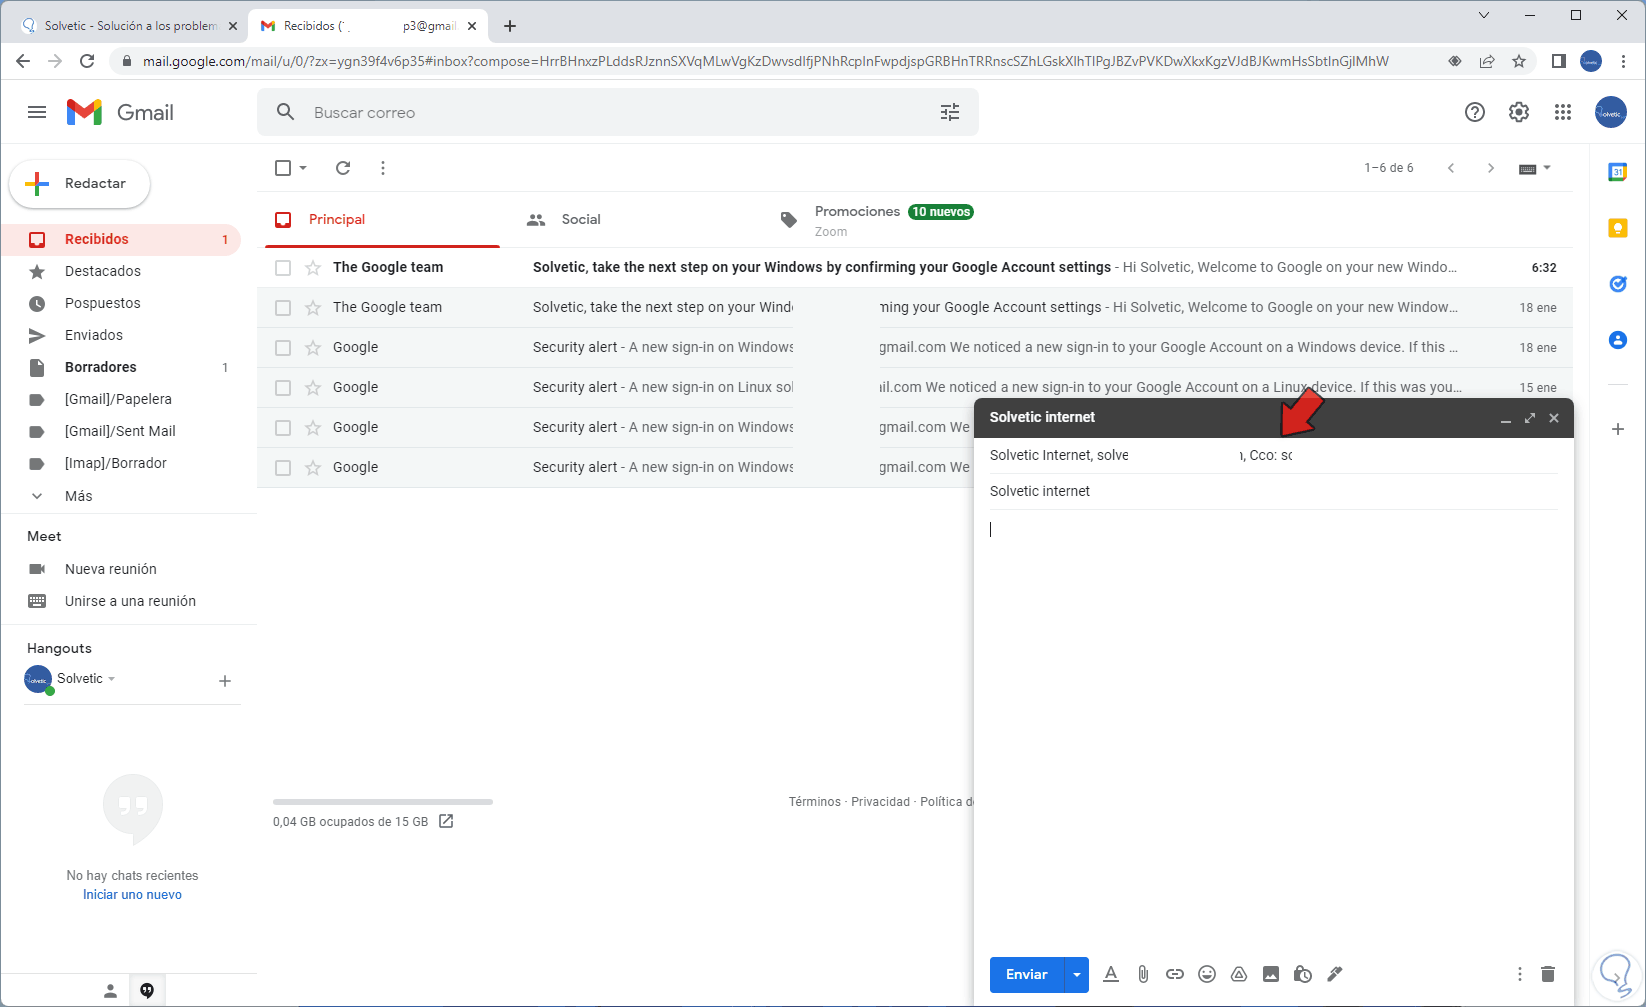Open the Pospuestos folder
The height and width of the screenshot is (1007, 1646).
121,303
